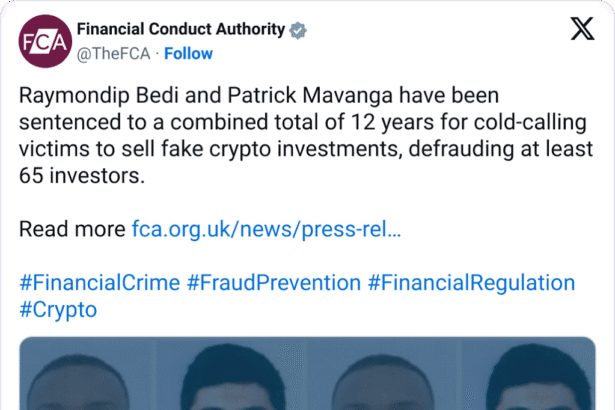This screenshot has width=615, height=410.
Task: Click the #FinancialRegulation hashtag
Action: [471, 282]
